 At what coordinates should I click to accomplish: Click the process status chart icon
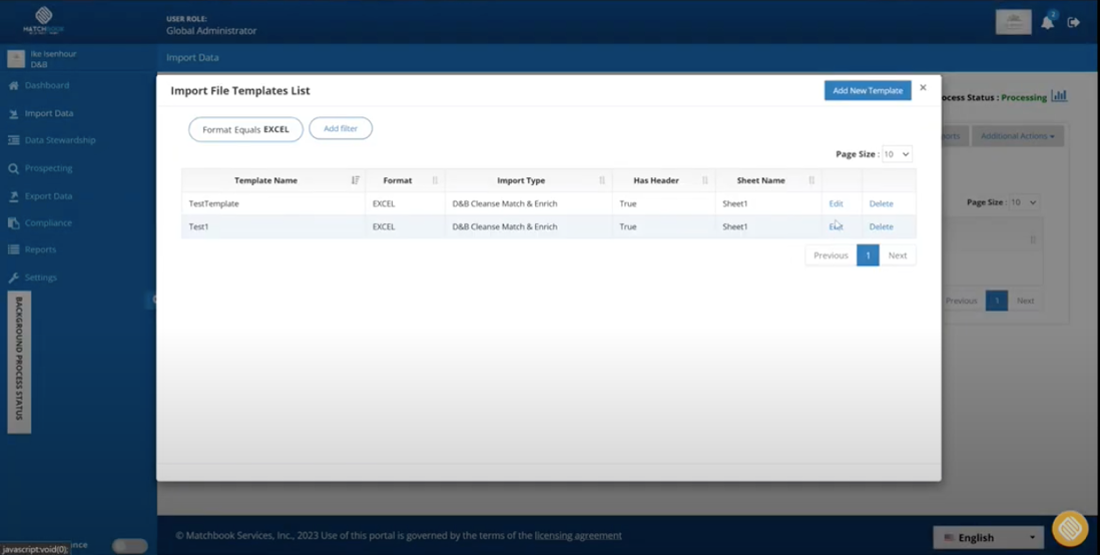coord(1059,96)
